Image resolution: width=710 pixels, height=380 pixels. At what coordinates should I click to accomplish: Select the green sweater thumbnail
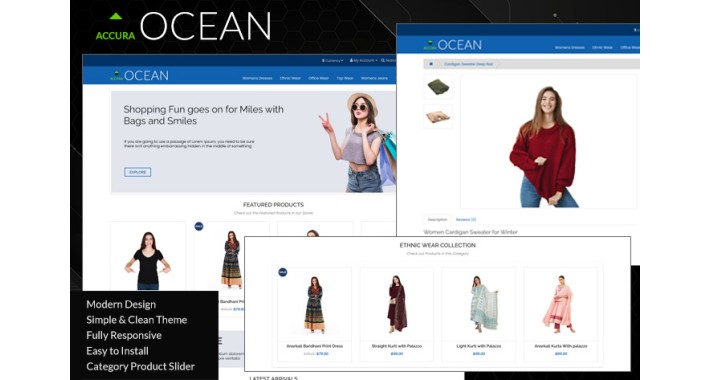tap(438, 87)
